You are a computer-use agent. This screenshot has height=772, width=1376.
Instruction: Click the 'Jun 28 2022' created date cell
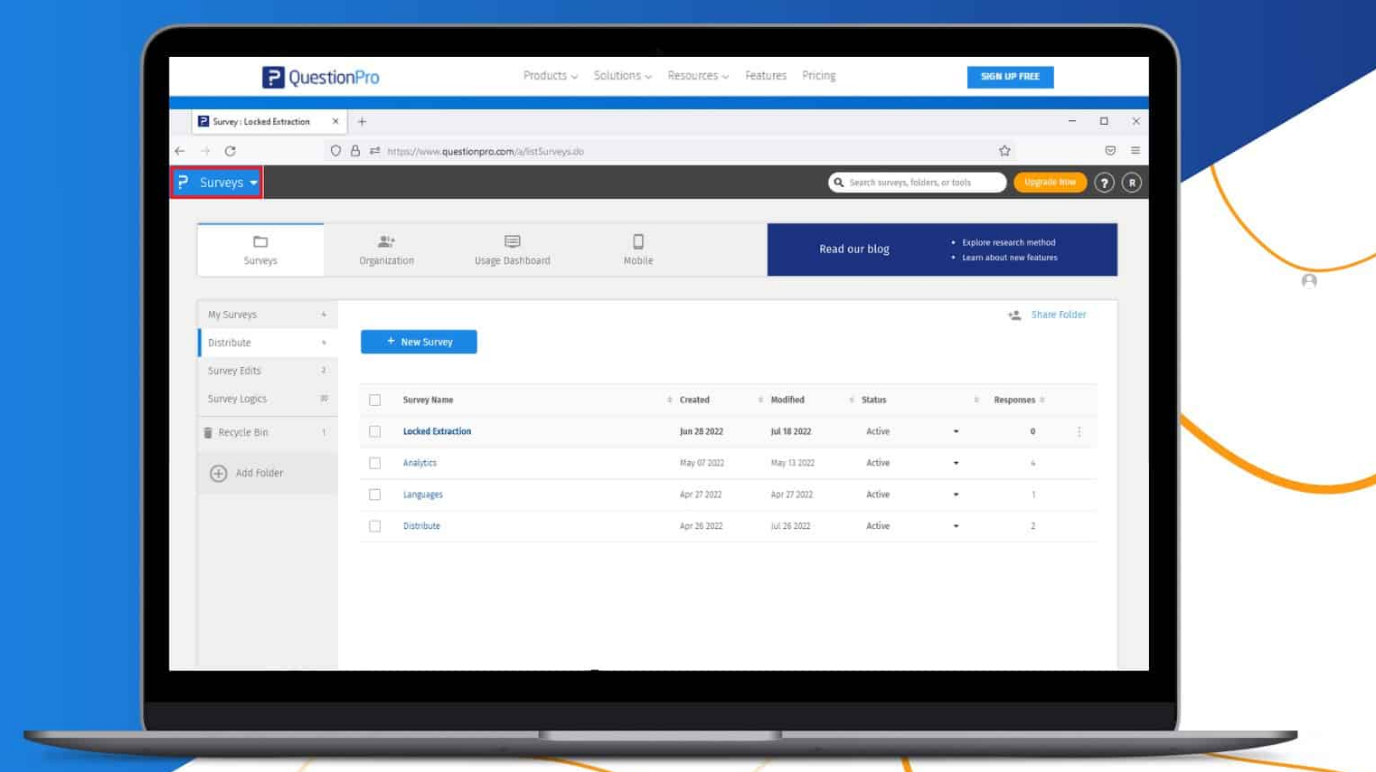pos(701,432)
